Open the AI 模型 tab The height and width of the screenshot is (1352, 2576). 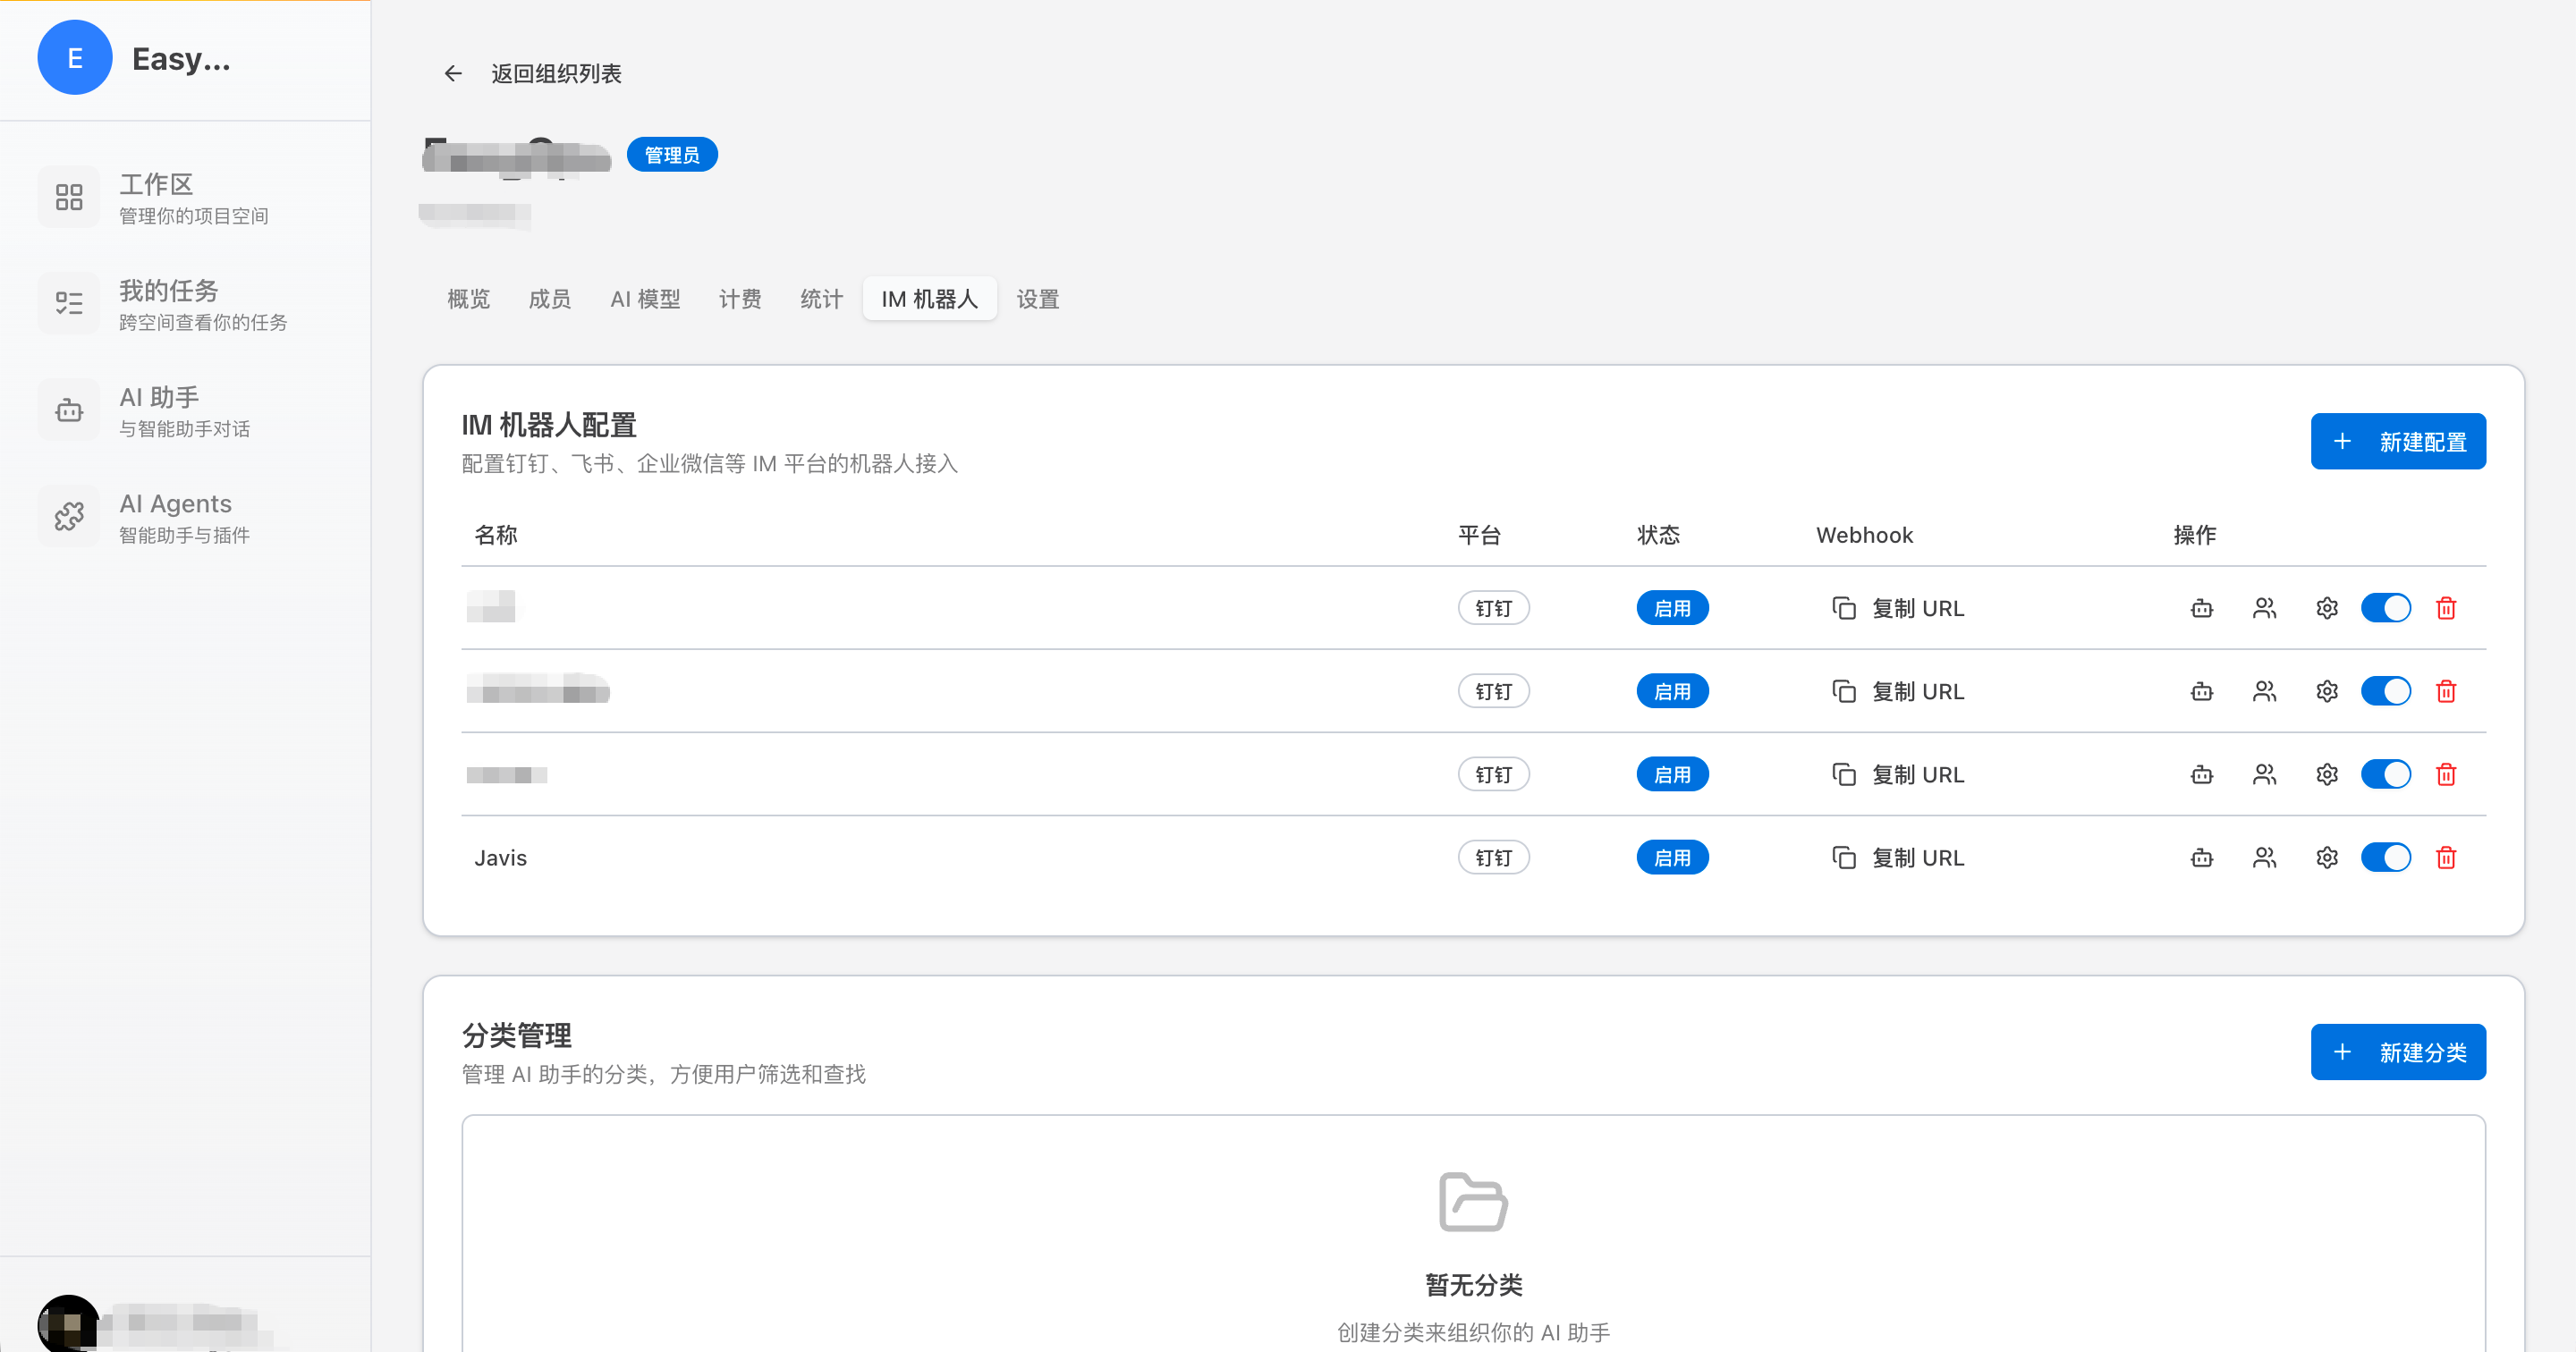[645, 298]
